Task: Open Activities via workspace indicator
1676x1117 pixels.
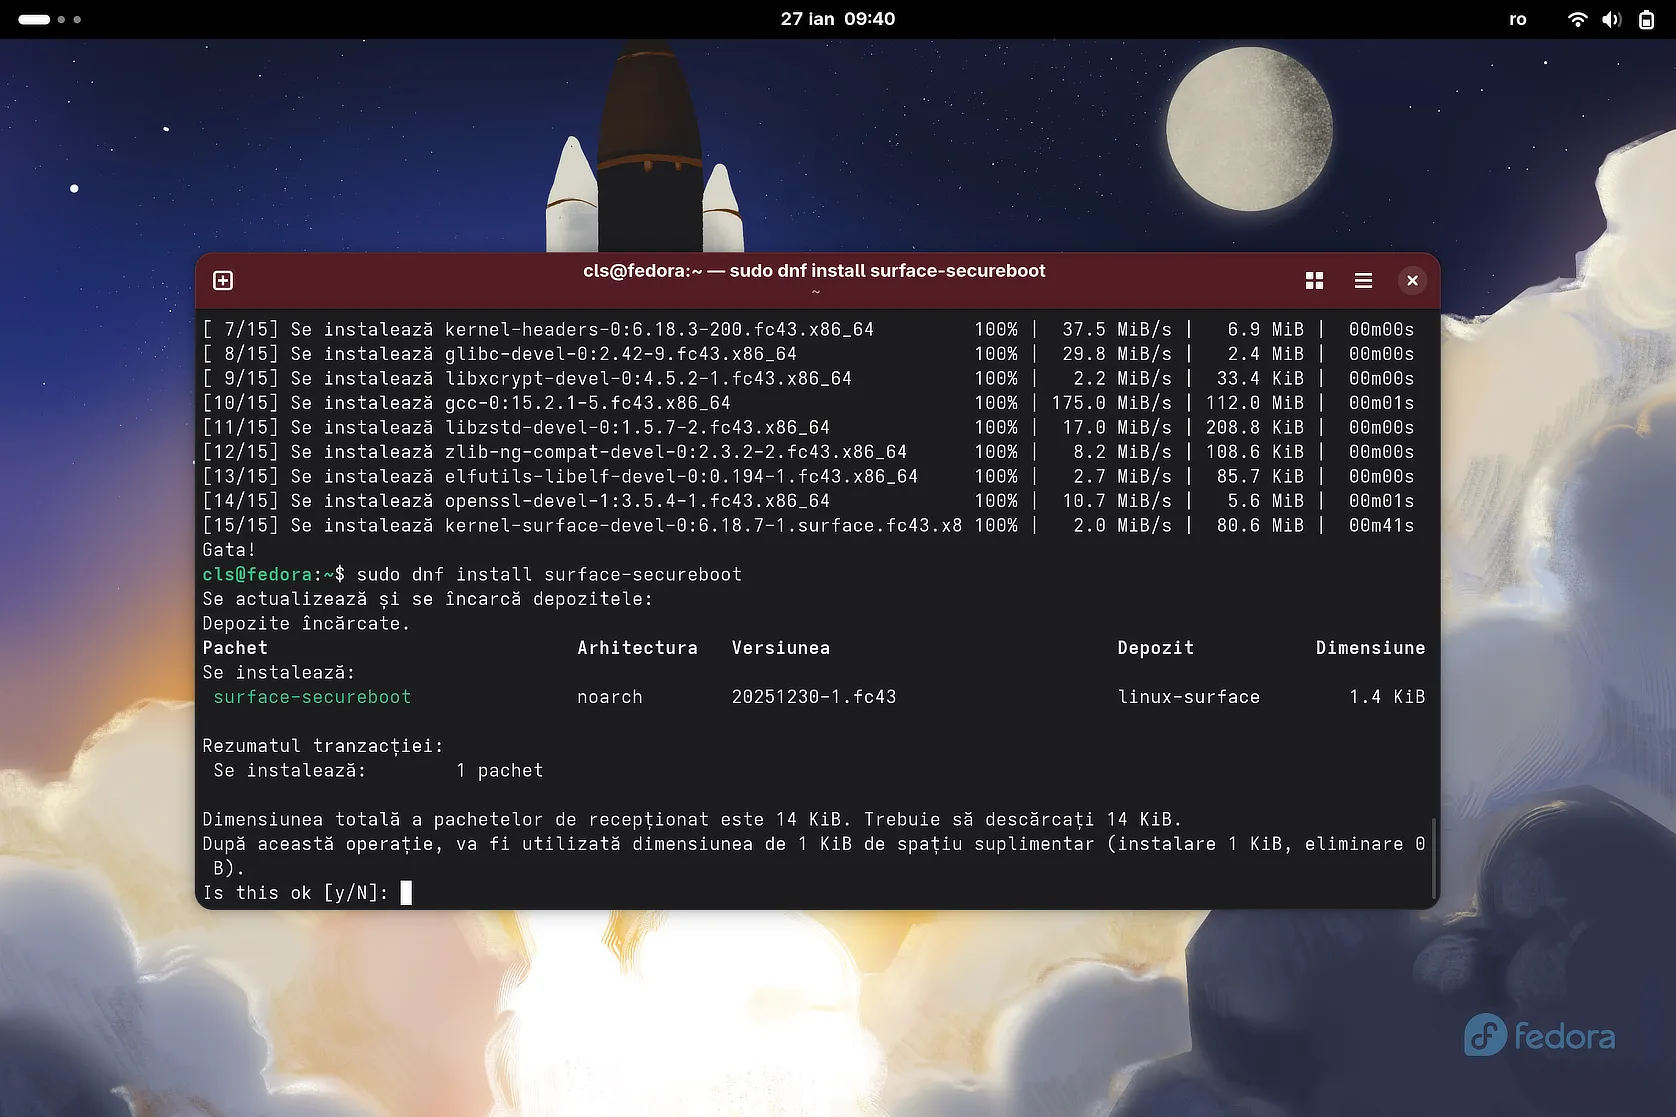Action: pos(49,19)
